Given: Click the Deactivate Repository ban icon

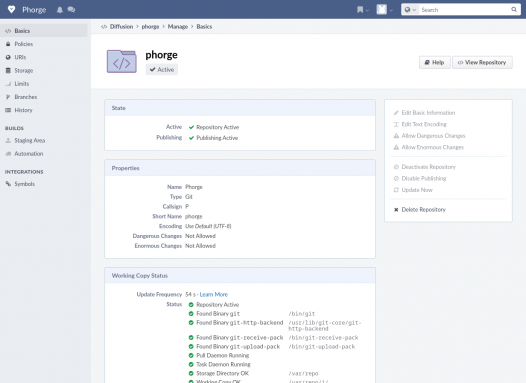Looking at the screenshot, I should point(396,167).
